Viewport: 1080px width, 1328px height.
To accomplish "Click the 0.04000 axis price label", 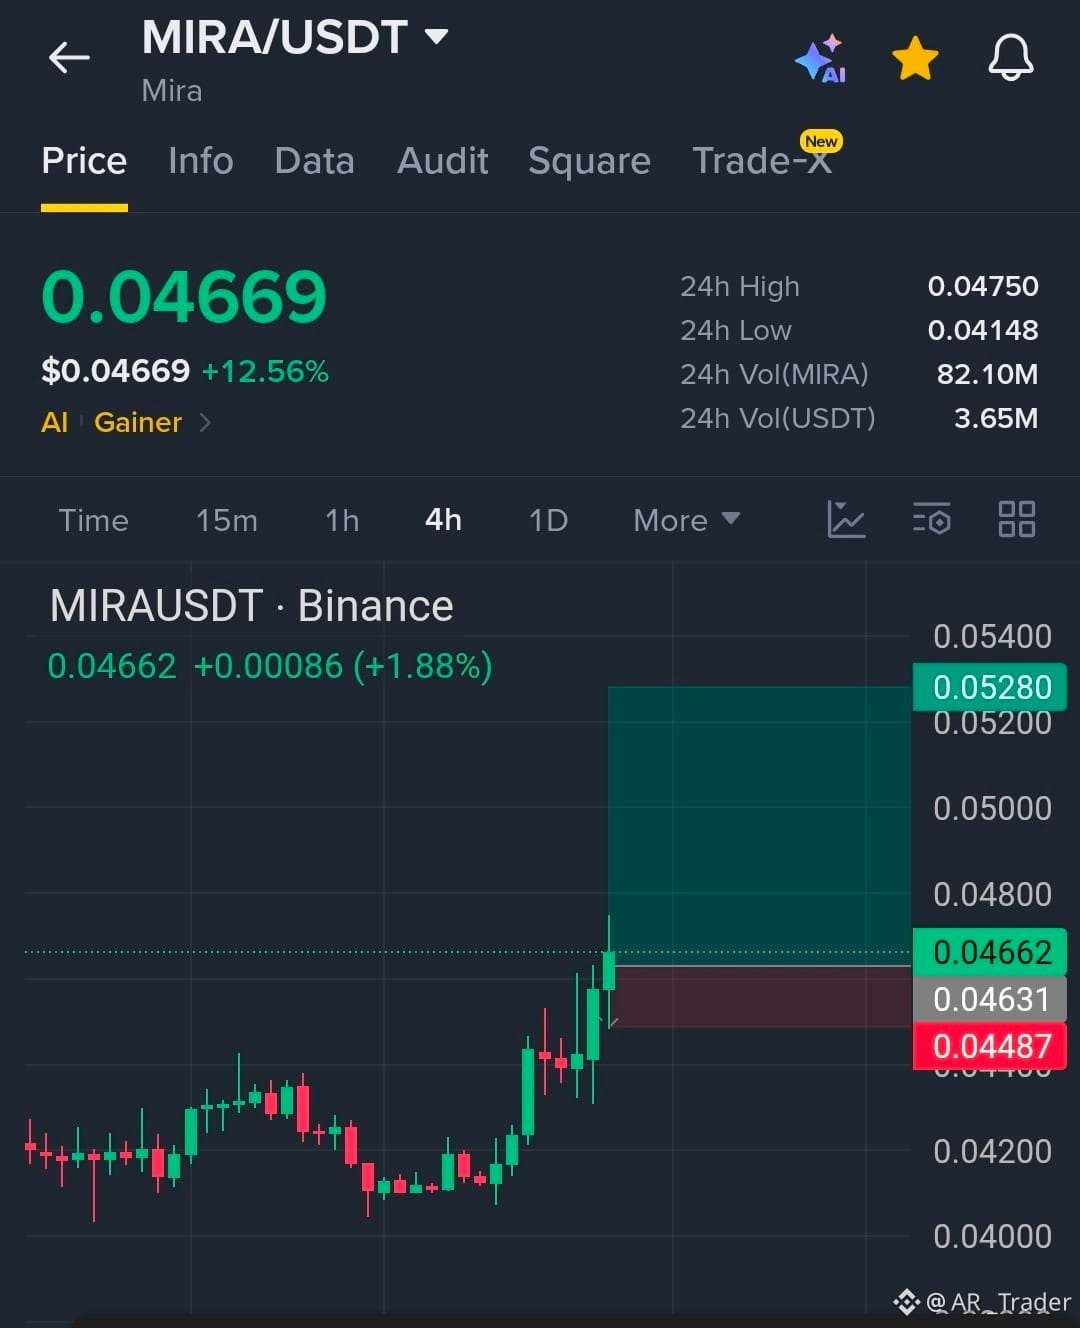I will (x=992, y=1236).
